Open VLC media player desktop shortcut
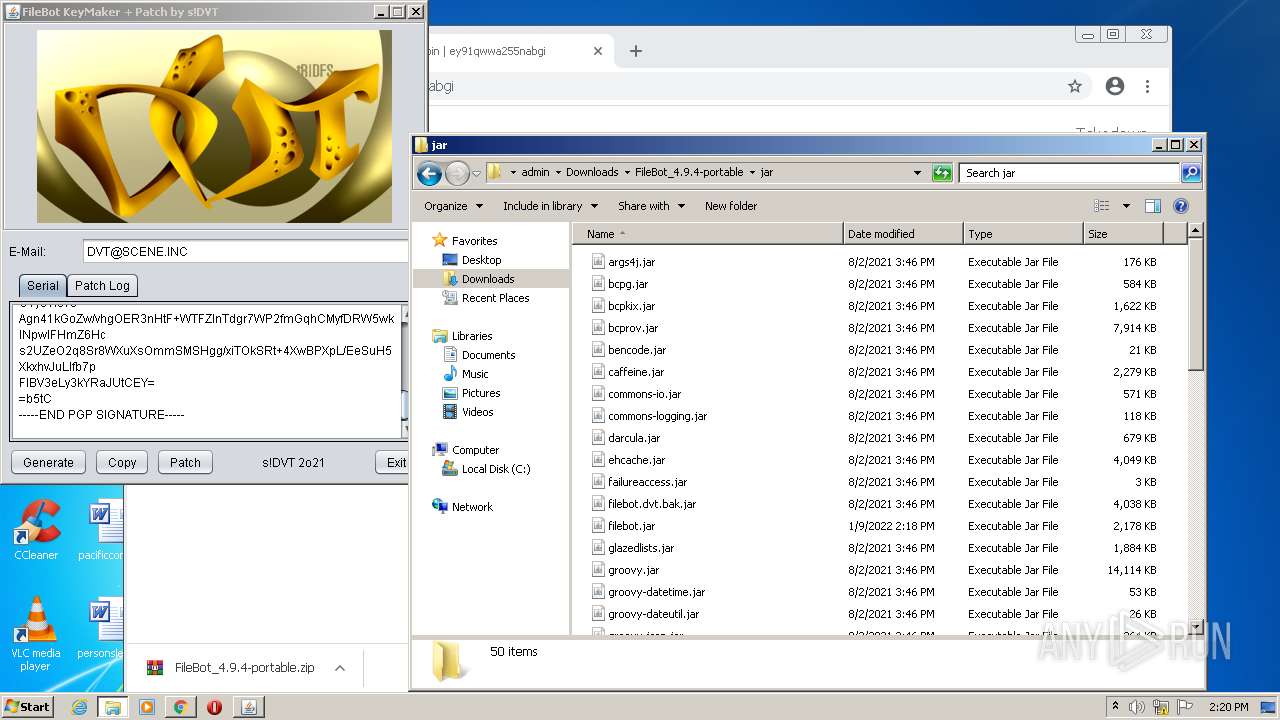This screenshot has width=1280, height=720. [36, 634]
